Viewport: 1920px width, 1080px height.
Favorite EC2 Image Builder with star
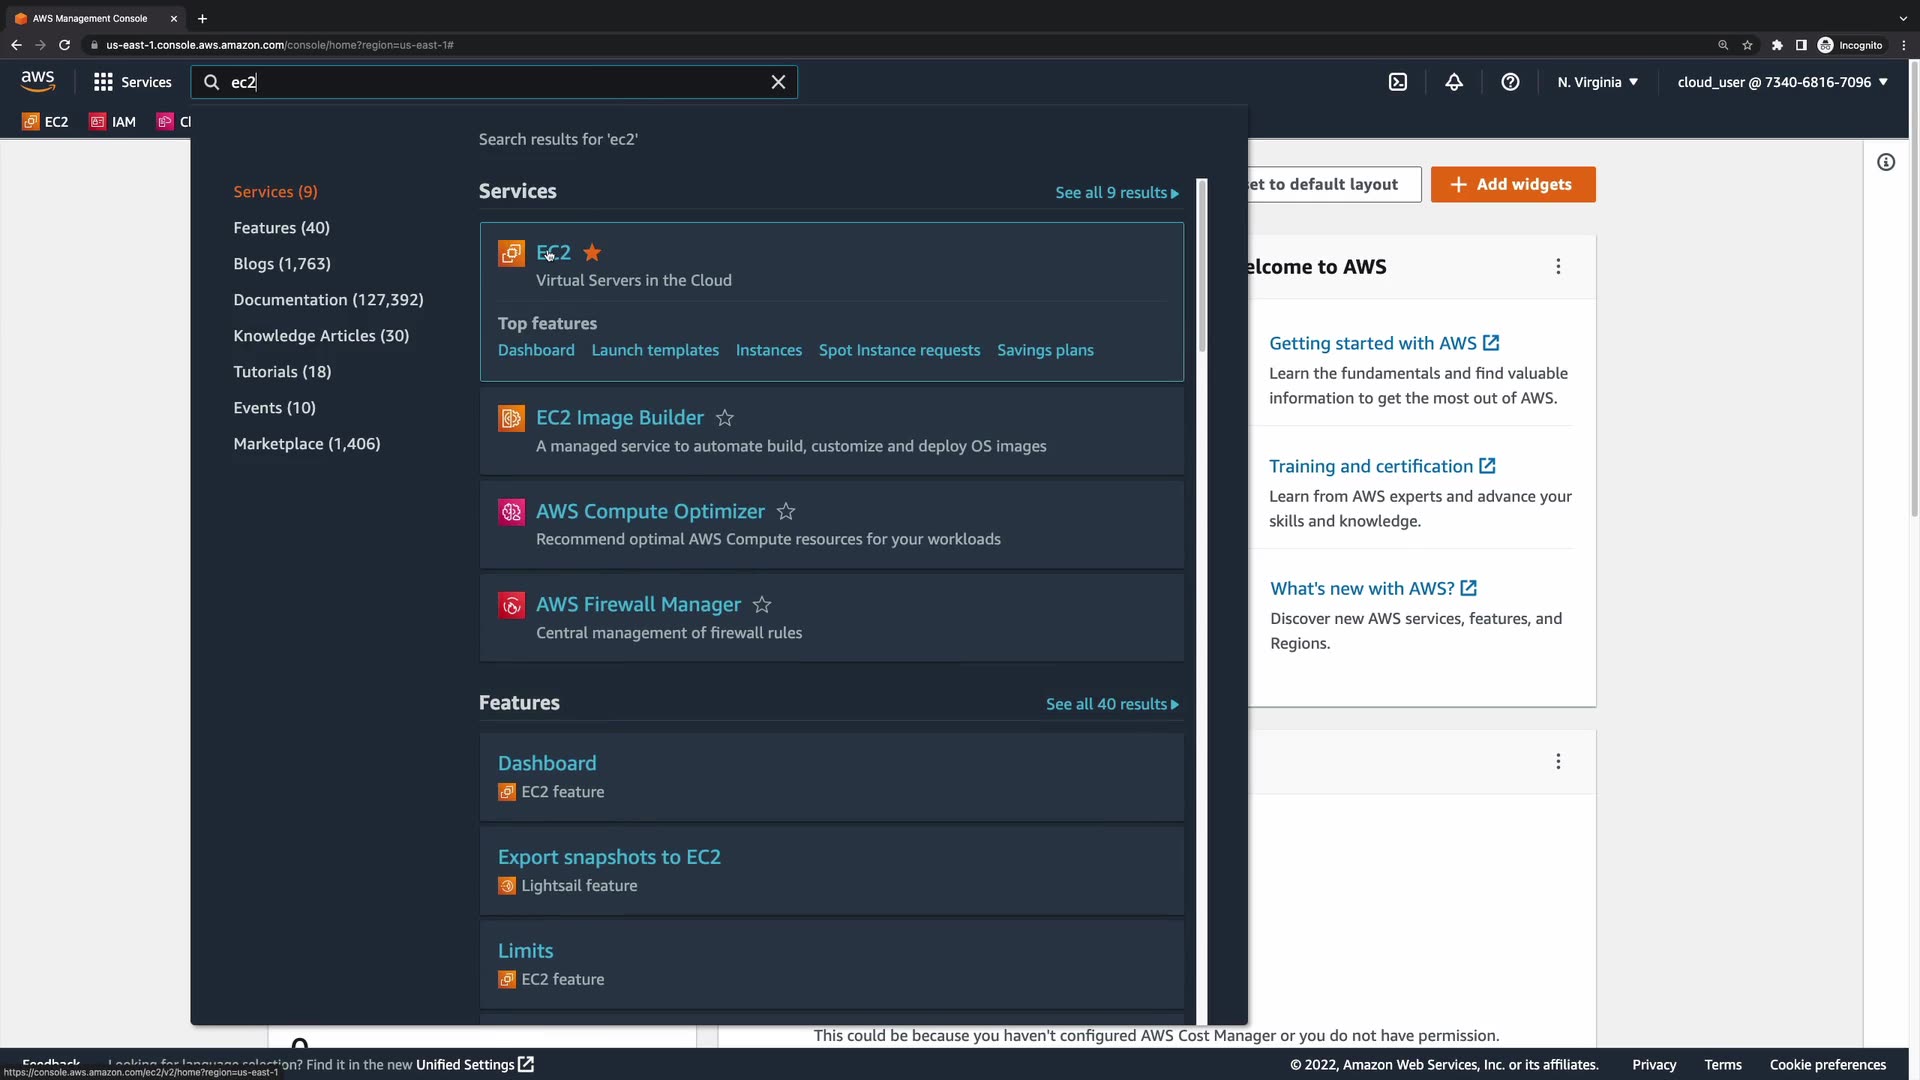(725, 418)
